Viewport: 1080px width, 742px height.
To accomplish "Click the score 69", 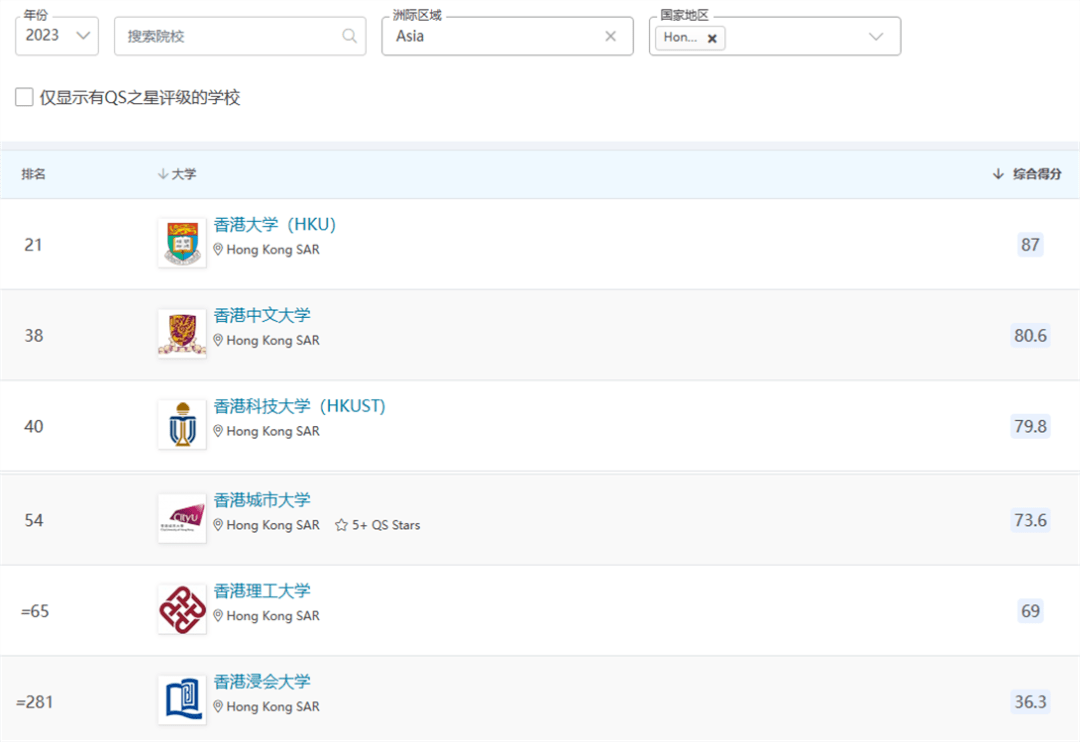I will click(x=1030, y=611).
